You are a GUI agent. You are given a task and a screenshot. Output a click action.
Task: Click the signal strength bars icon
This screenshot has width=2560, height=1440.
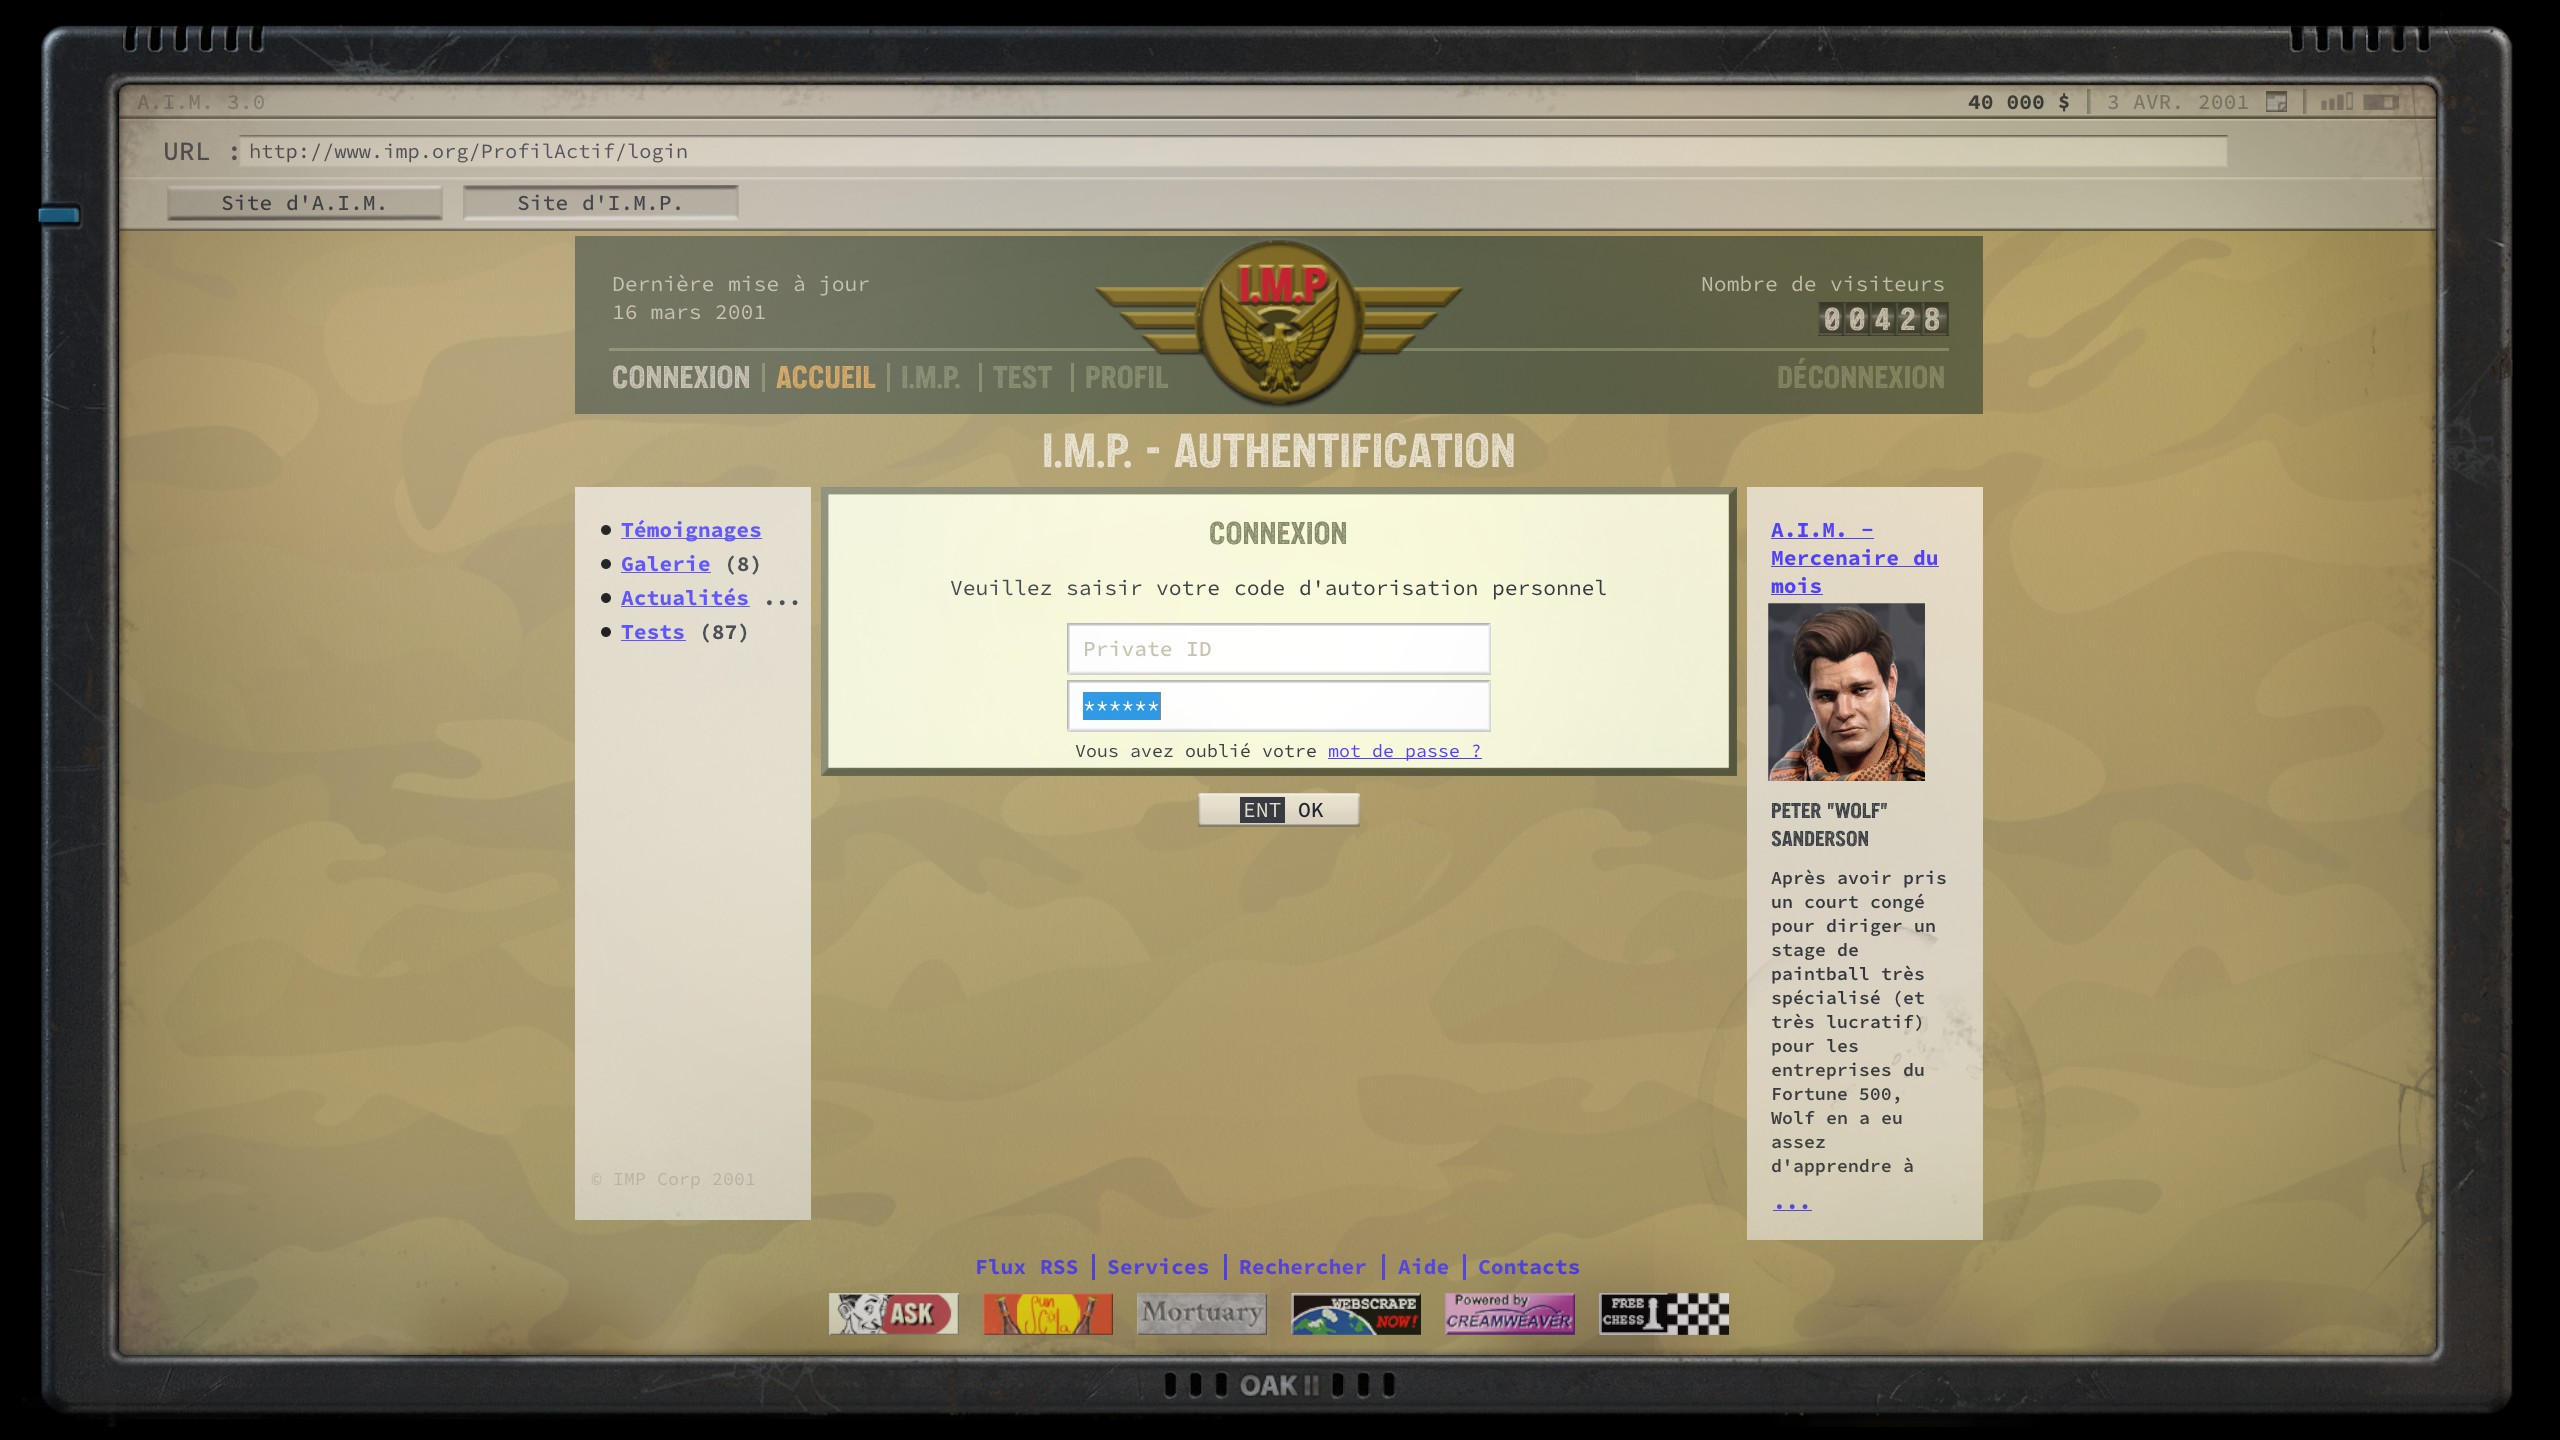click(2336, 102)
